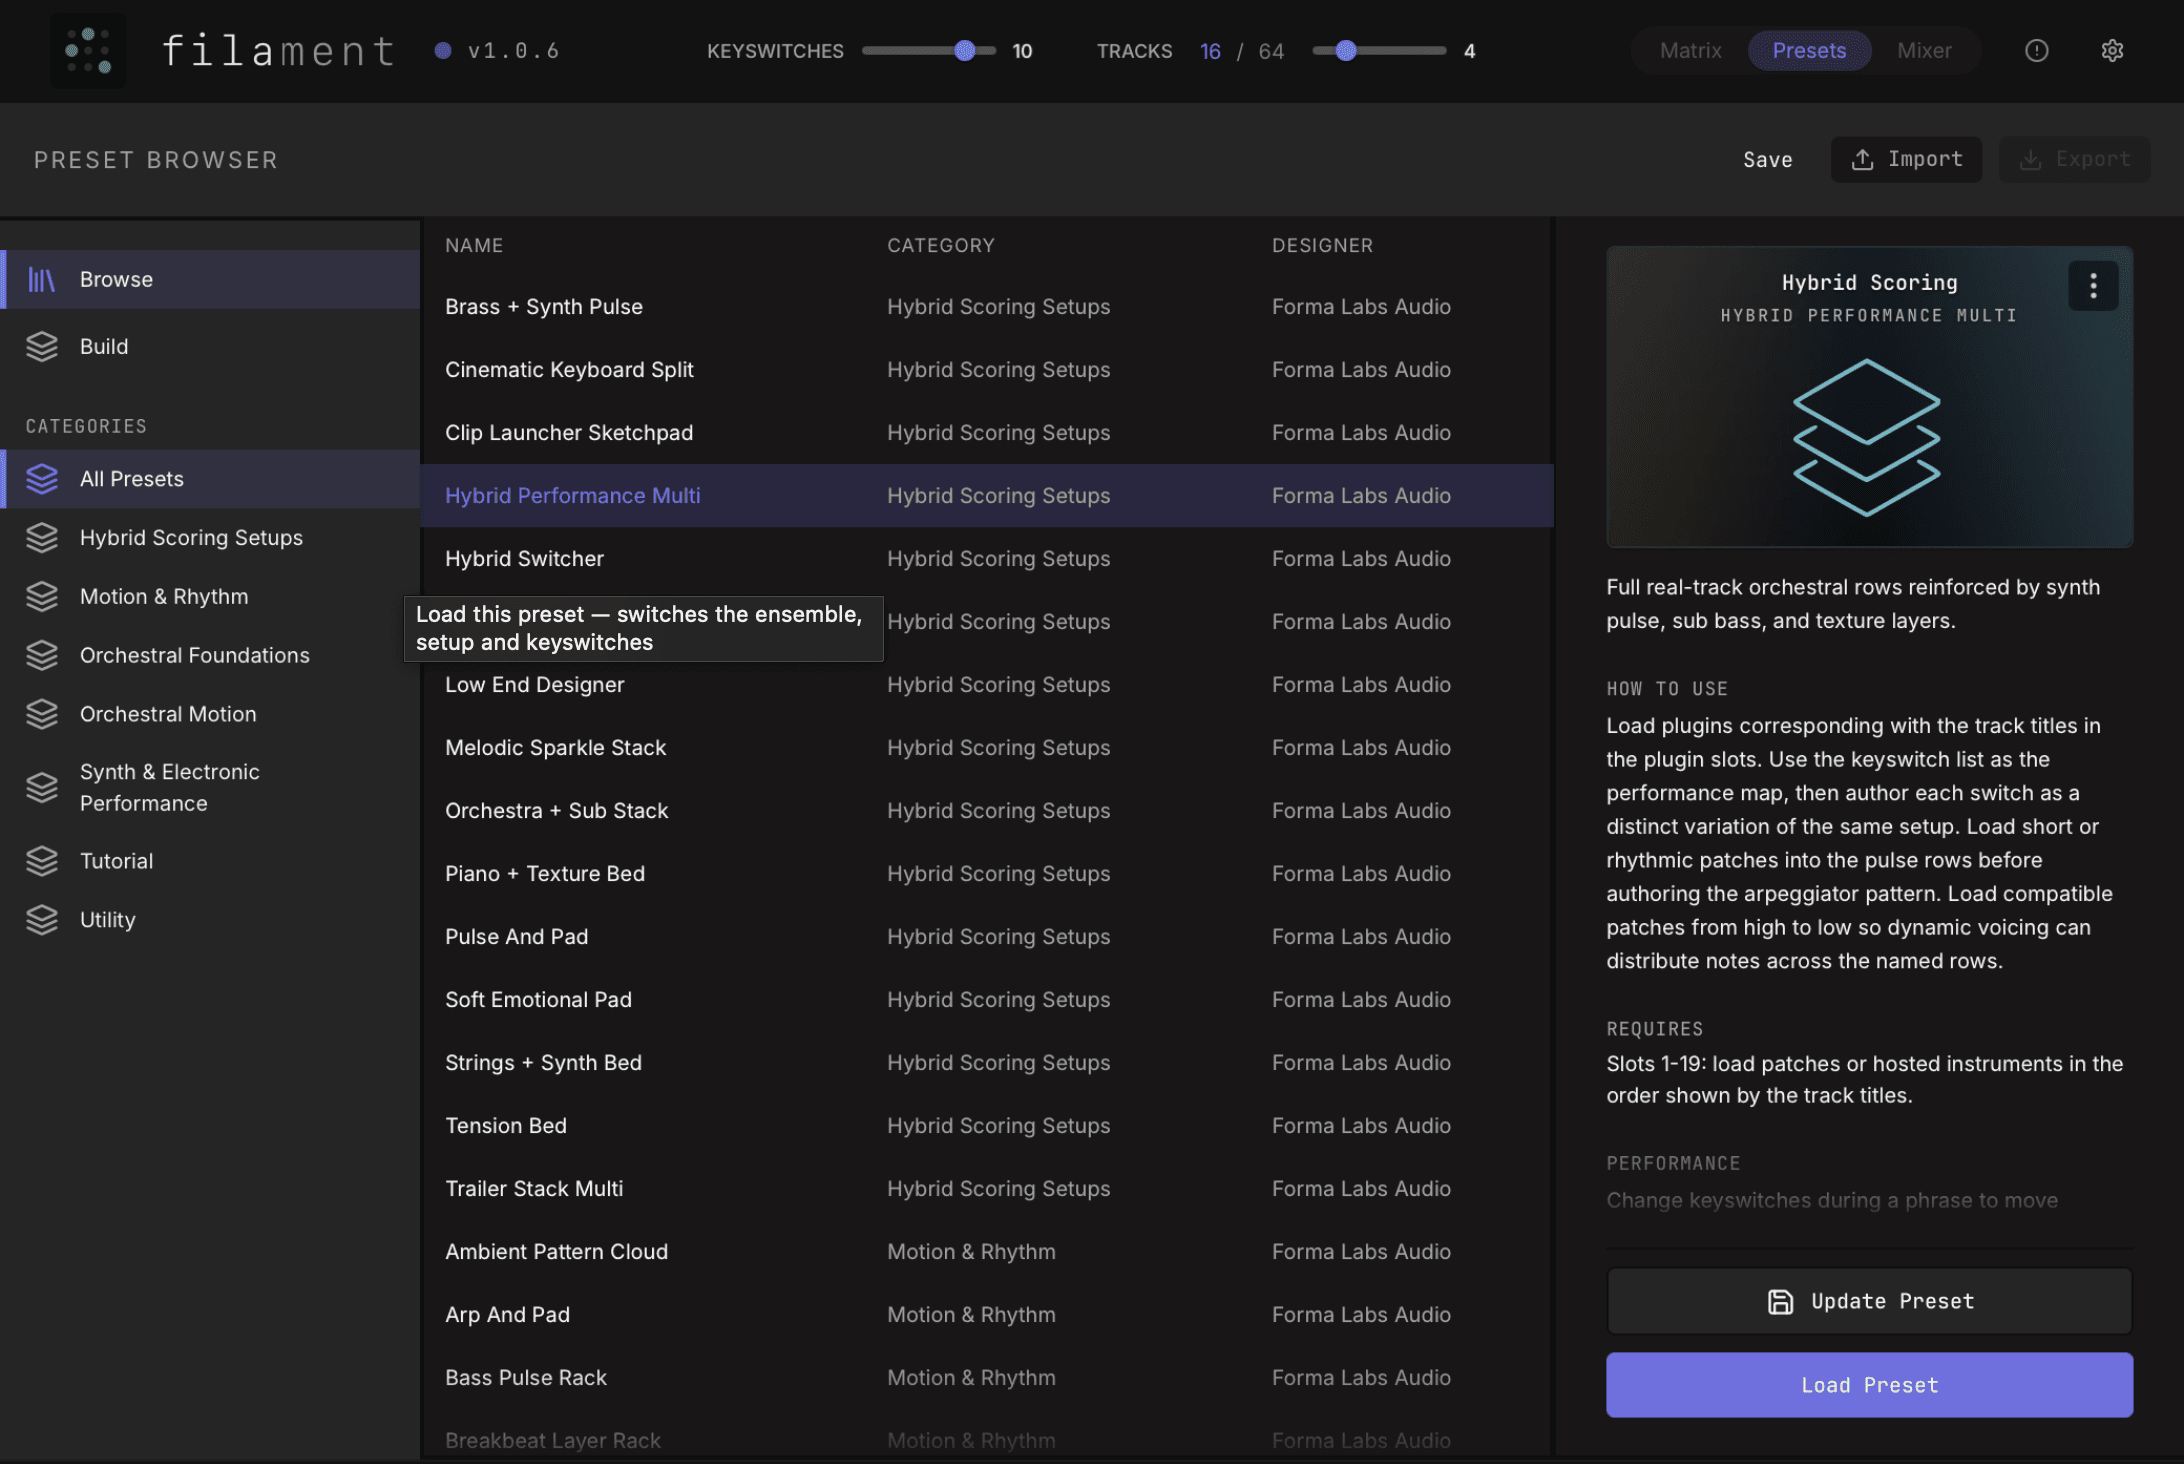Show the All Presets category
The height and width of the screenshot is (1464, 2184).
[210, 479]
